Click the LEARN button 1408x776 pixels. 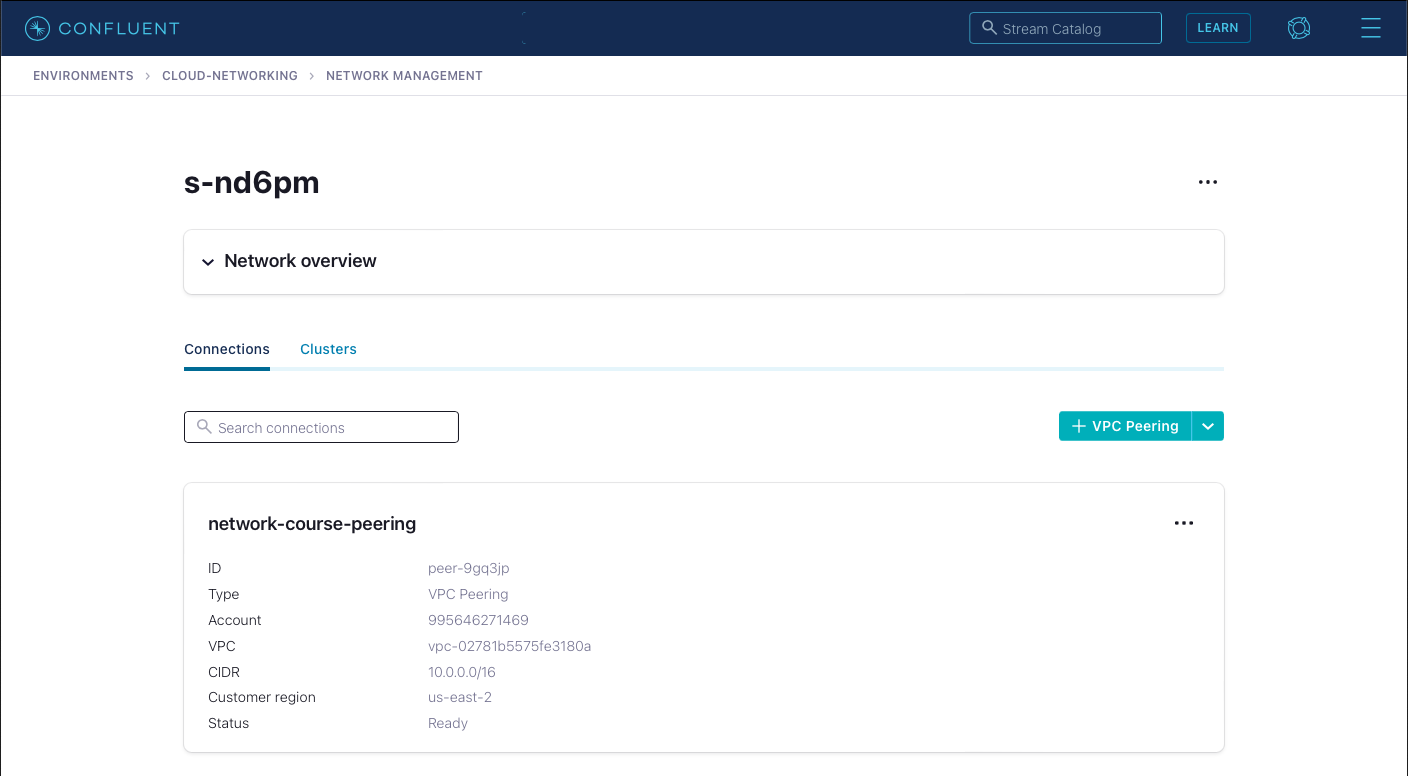click(1218, 28)
